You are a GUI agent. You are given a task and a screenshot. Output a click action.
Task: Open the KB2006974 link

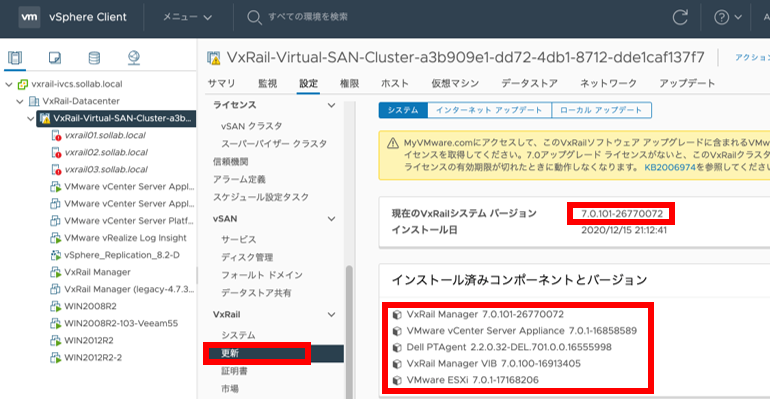pos(670,167)
